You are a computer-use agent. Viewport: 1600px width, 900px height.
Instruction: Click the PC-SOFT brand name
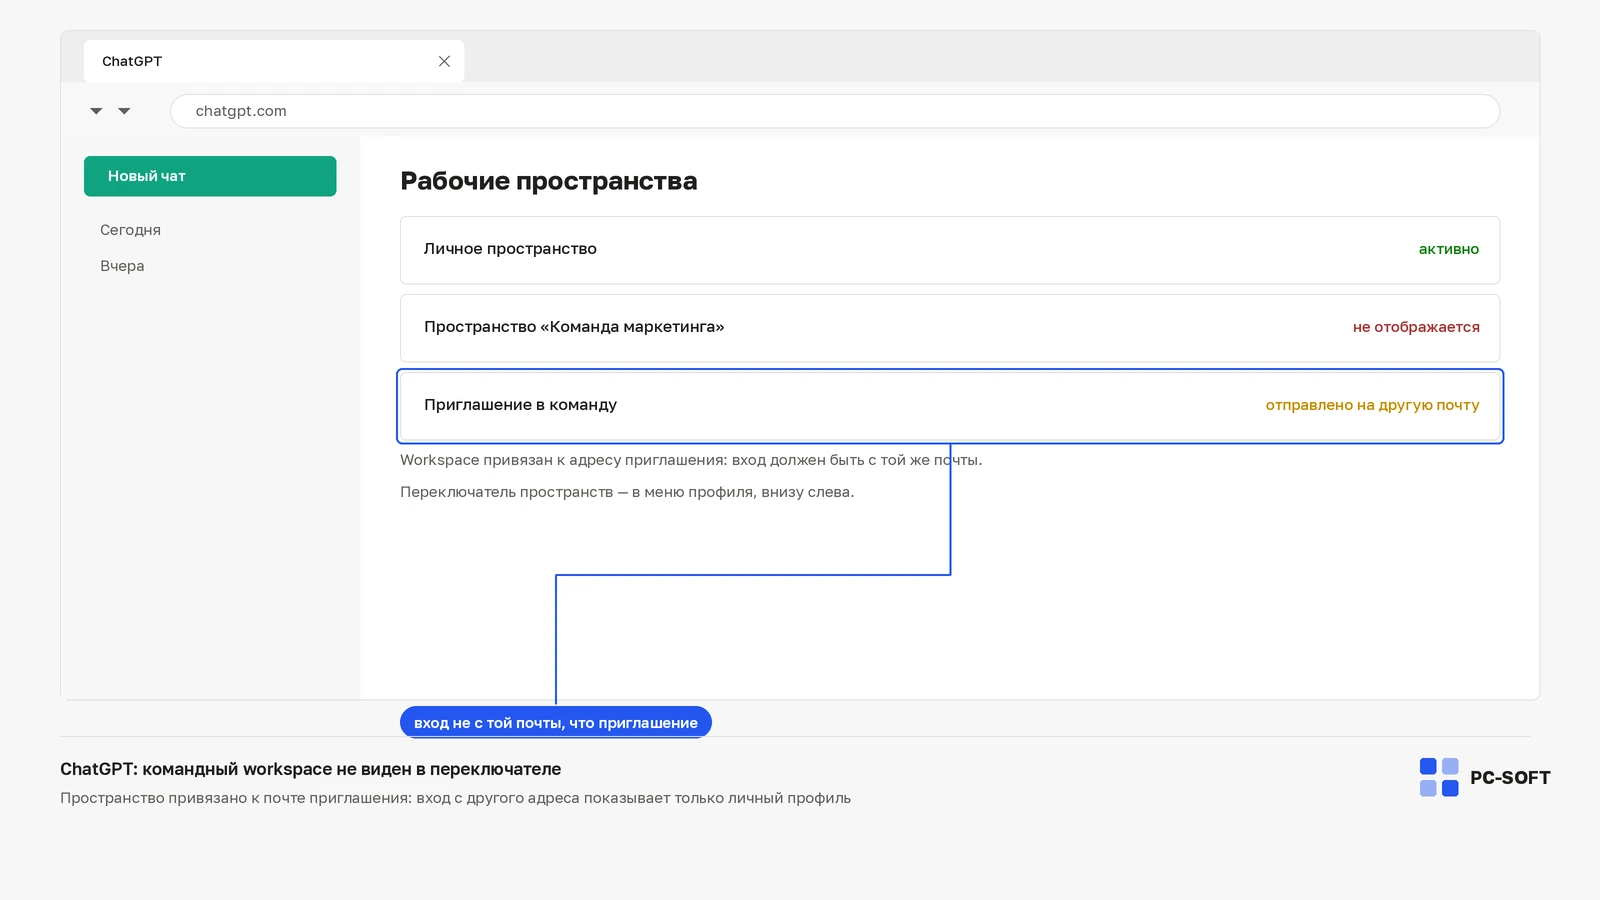(x=1510, y=778)
